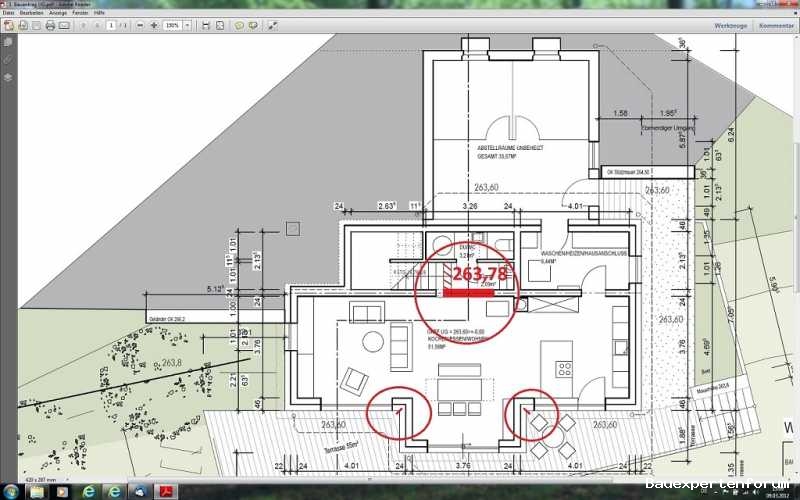This screenshot has width=800, height=500.
Task: Open the layers side panel
Action: [8, 76]
